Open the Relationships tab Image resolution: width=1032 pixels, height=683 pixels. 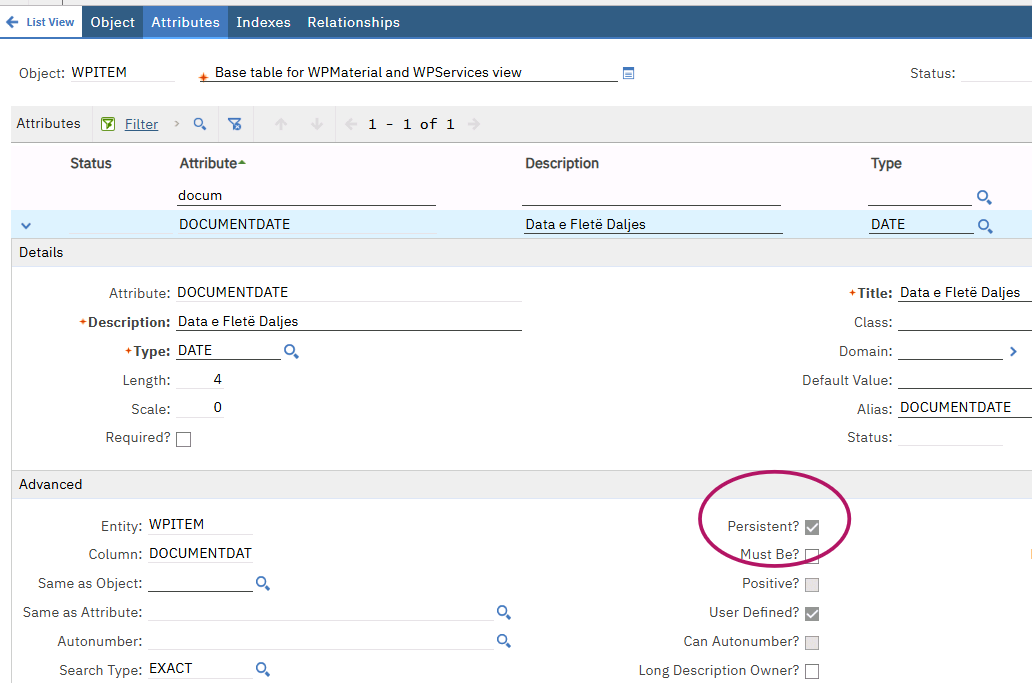(353, 22)
